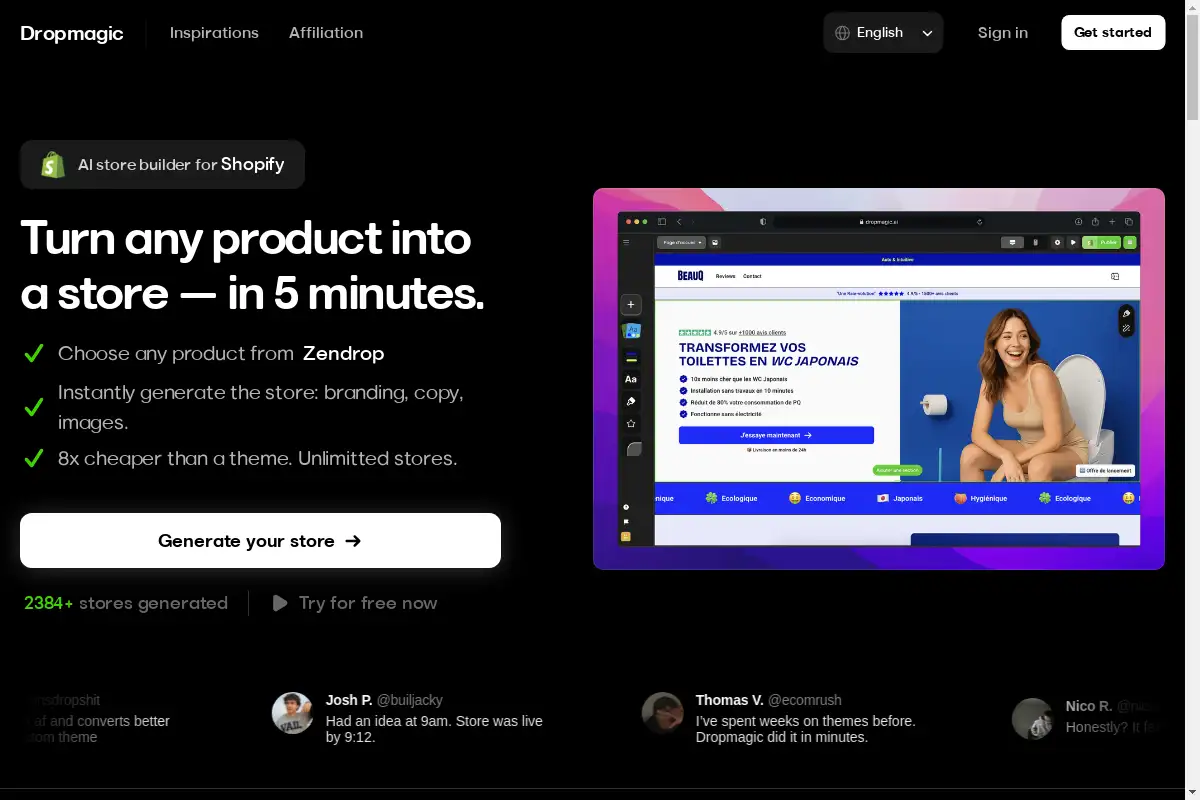This screenshot has width=1200, height=800.
Task: Click the name "Josh P."
Action: pyautogui.click(x=349, y=700)
